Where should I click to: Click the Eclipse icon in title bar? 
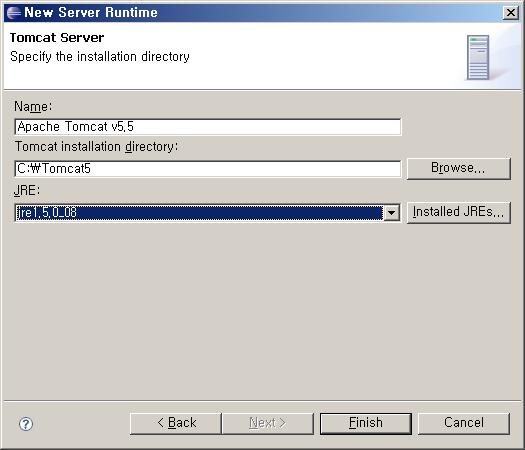pos(14,13)
